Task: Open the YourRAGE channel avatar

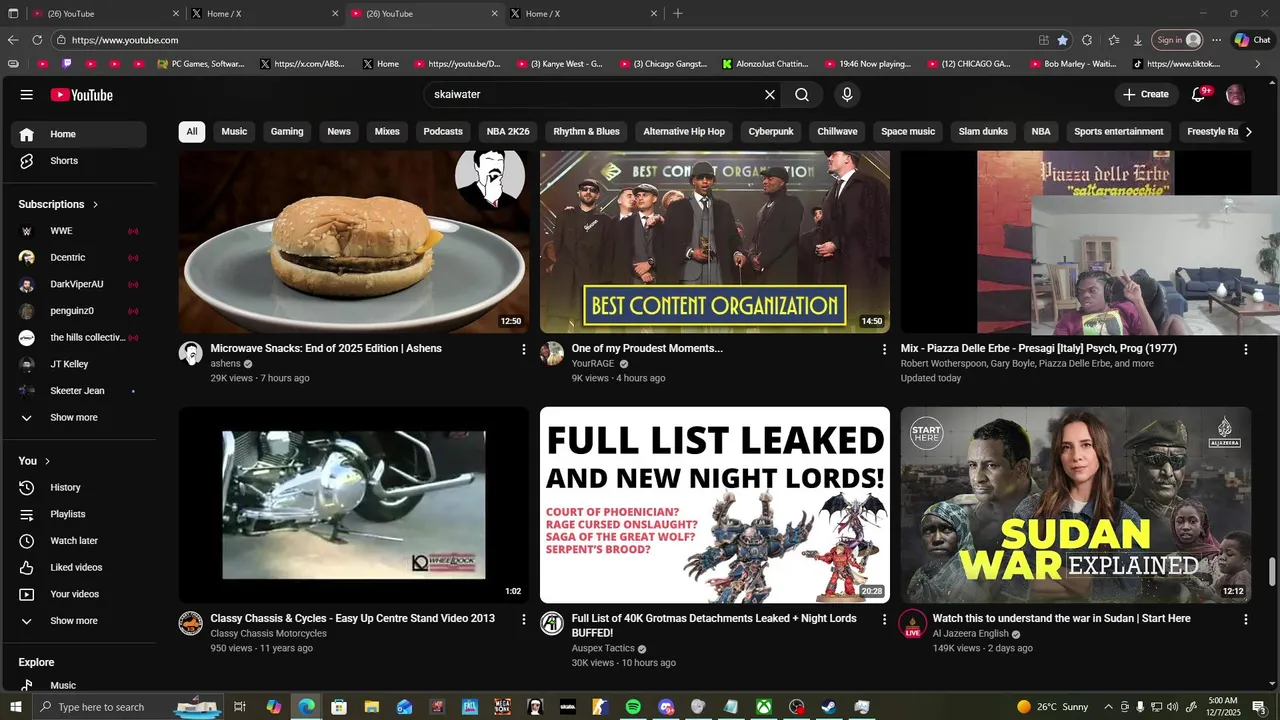Action: 552,353
